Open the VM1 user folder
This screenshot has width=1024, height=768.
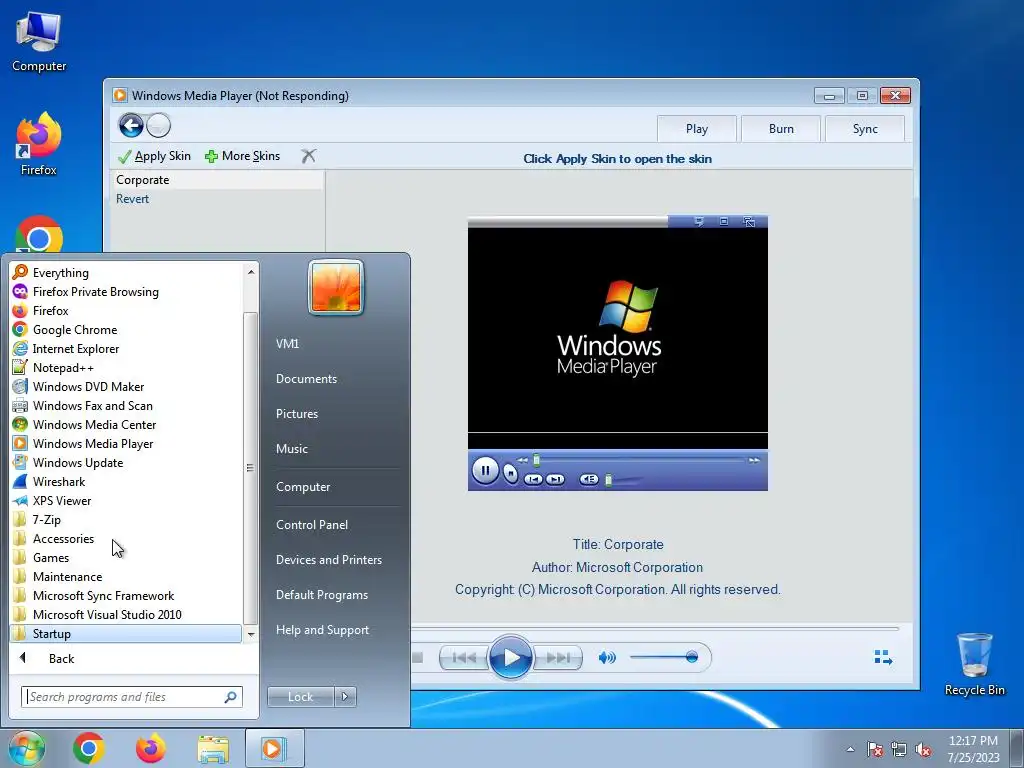[287, 344]
